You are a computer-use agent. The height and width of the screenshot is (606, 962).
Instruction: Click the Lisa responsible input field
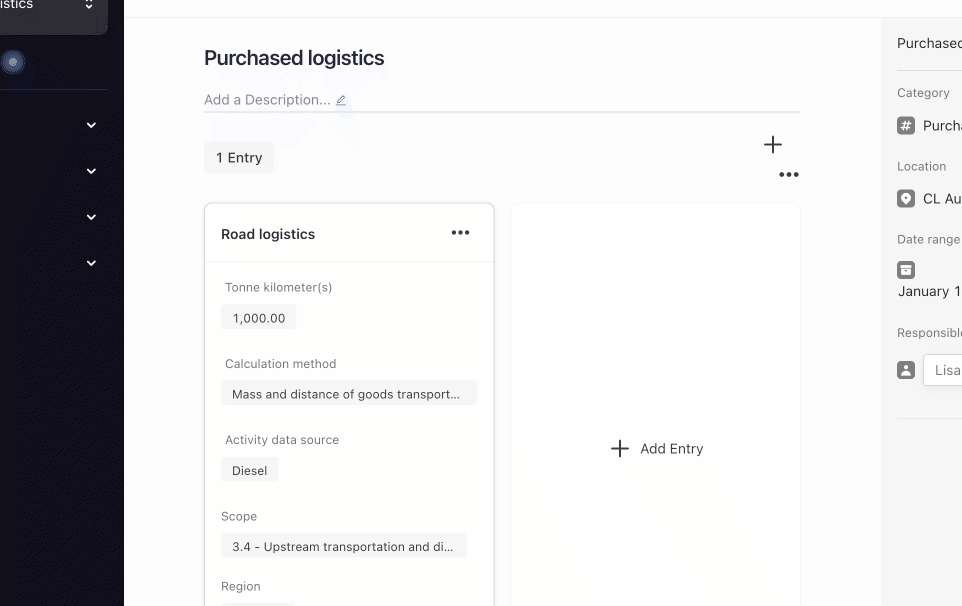943,370
